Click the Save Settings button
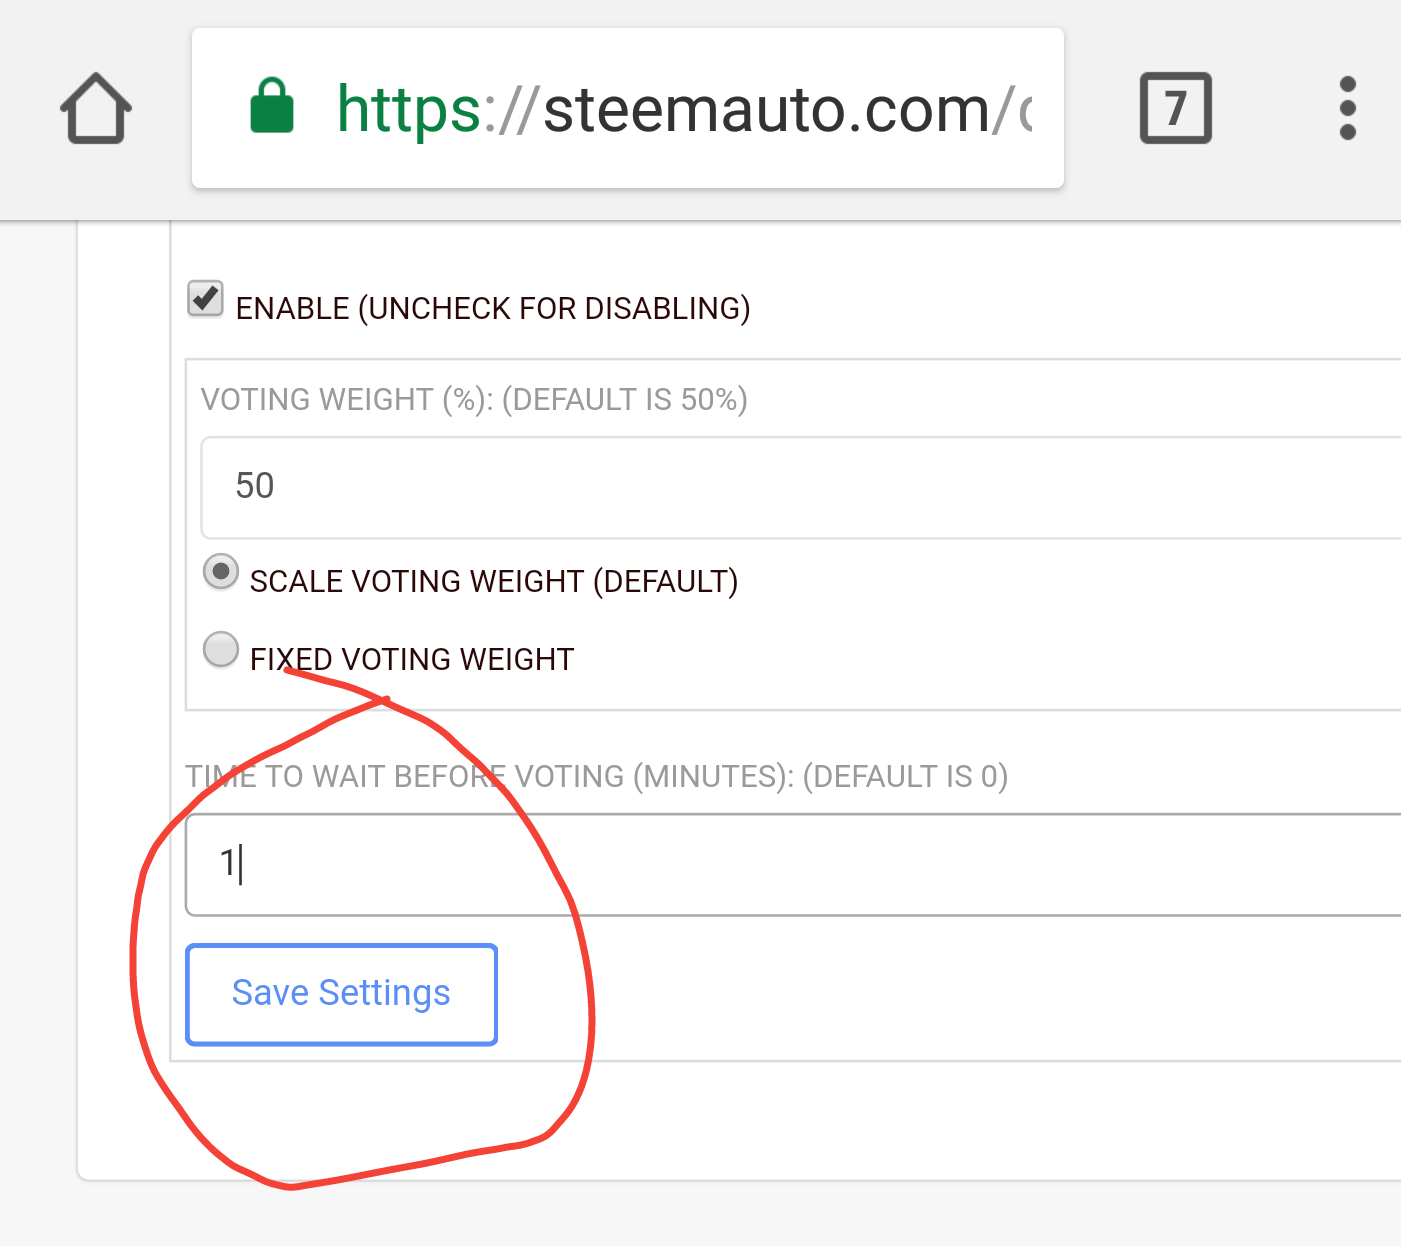This screenshot has height=1246, width=1401. [341, 994]
